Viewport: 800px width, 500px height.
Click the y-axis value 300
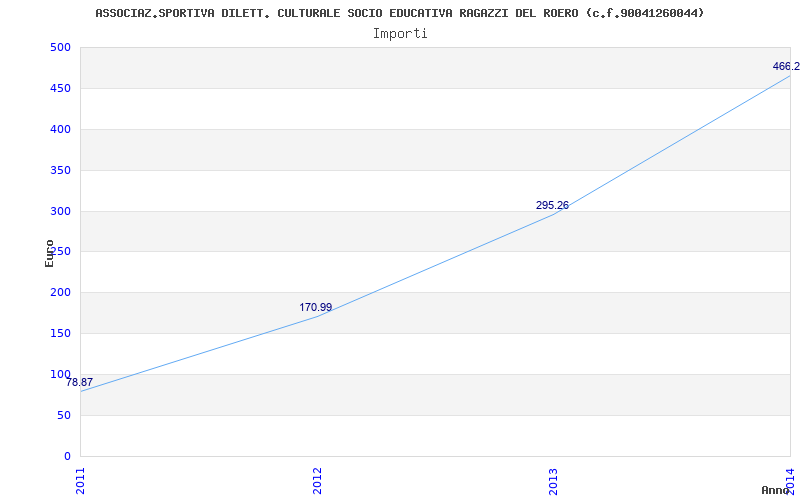(x=60, y=211)
